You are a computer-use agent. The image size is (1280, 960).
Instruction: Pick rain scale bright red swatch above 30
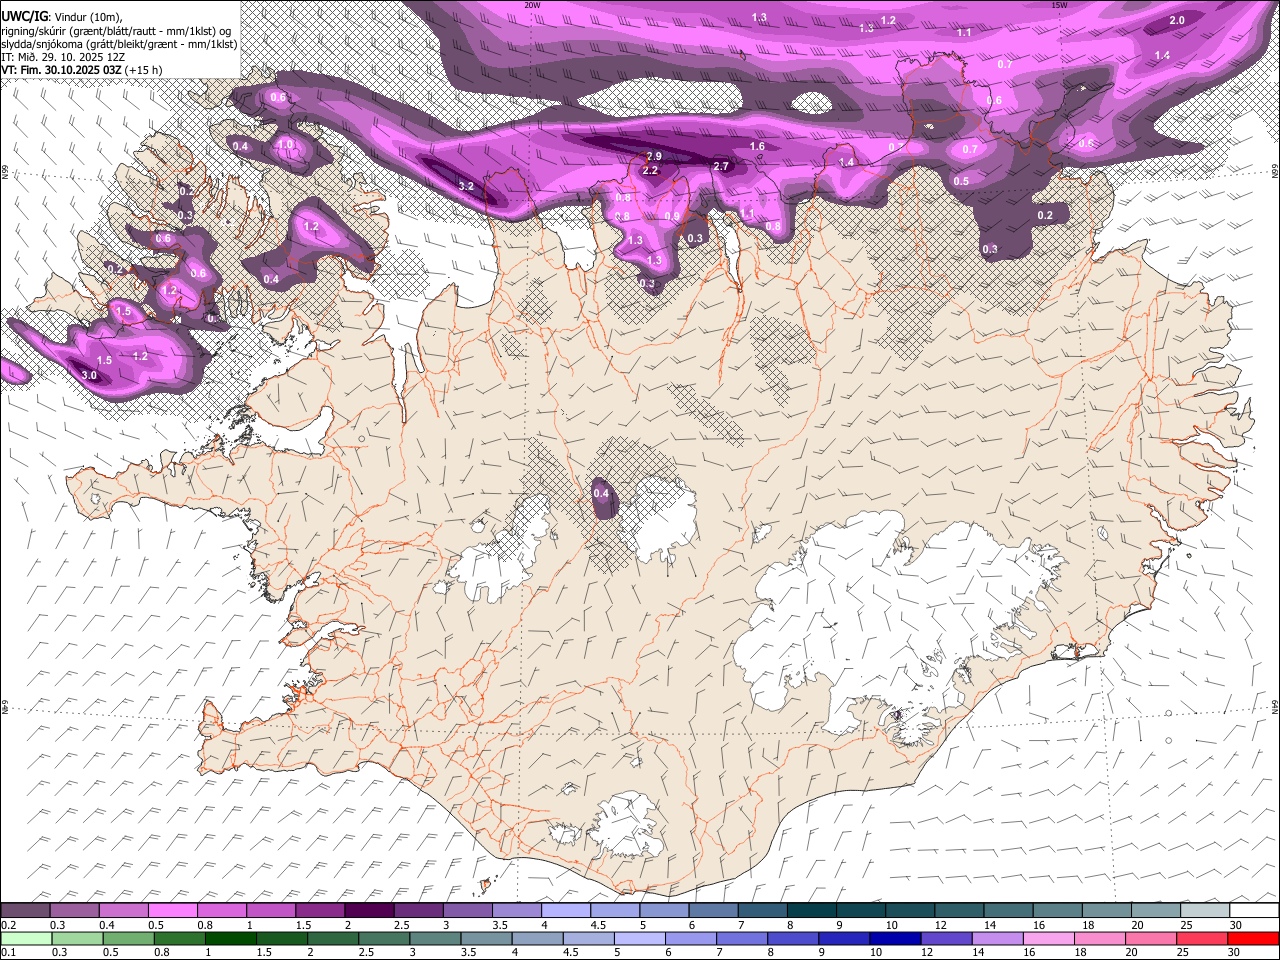tap(1254, 938)
